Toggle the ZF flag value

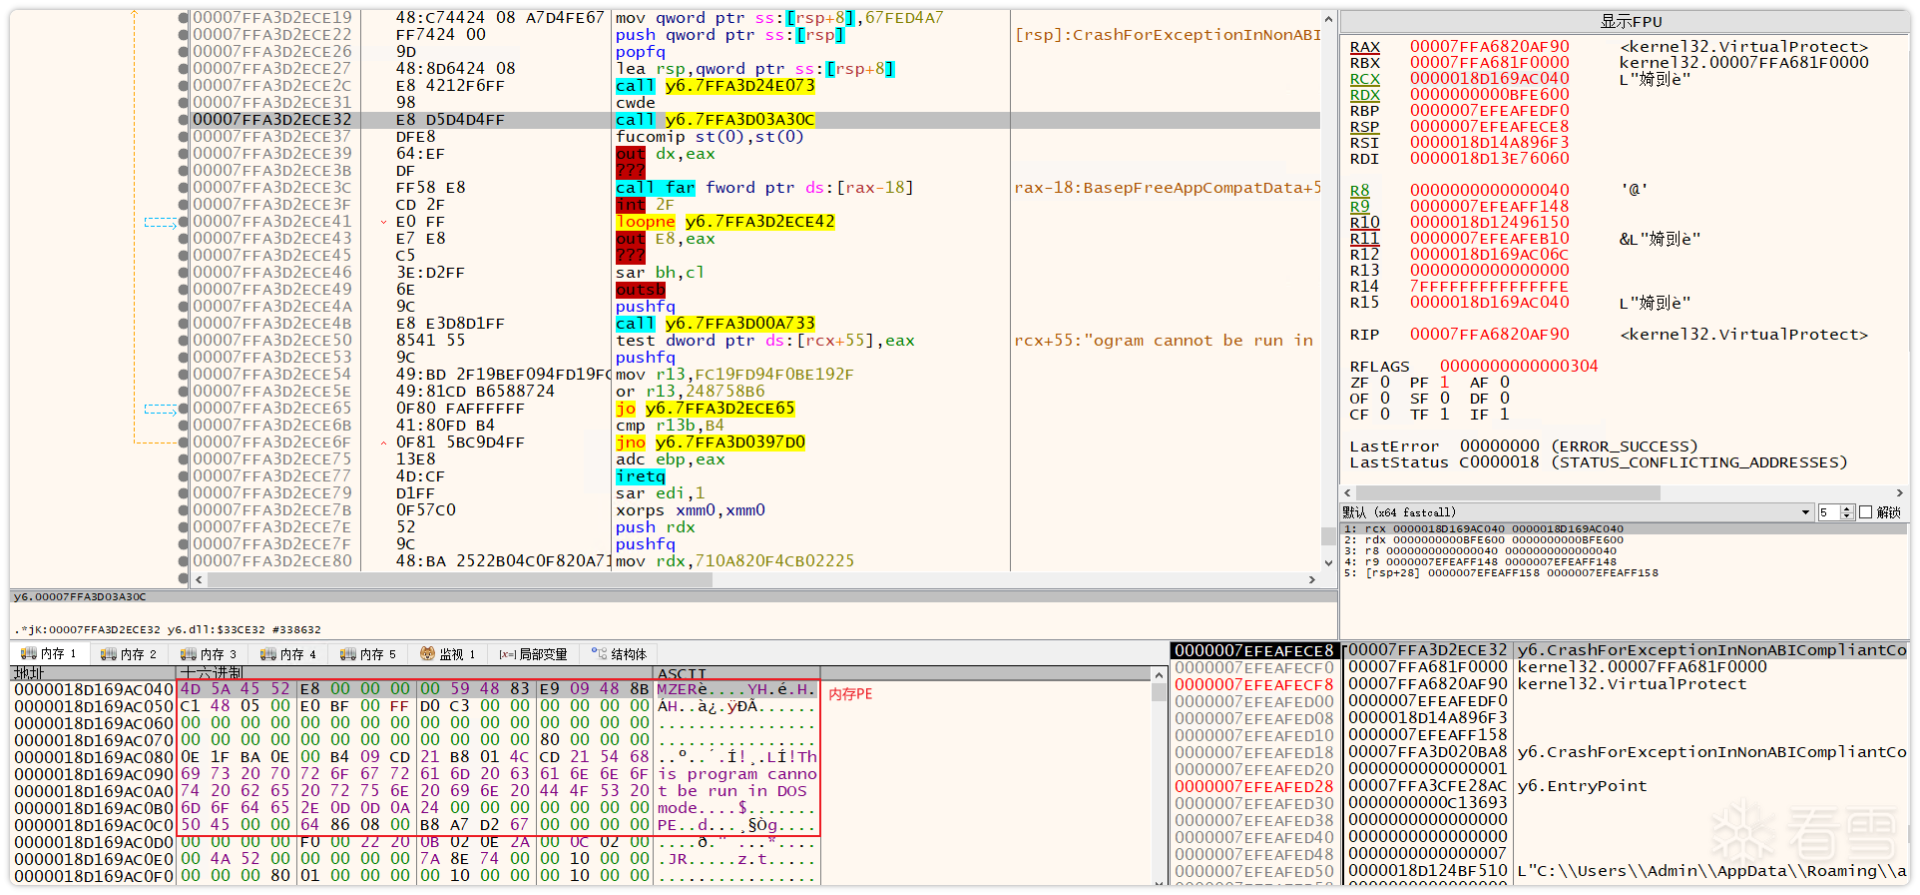pyautogui.click(x=1385, y=382)
